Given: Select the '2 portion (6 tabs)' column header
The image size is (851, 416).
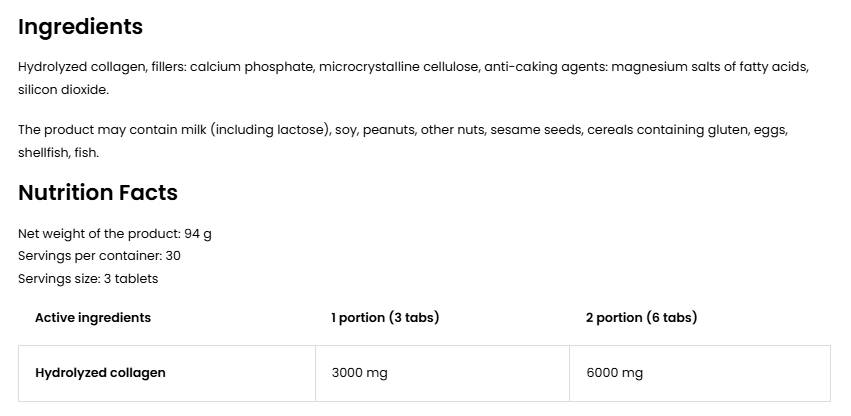Looking at the screenshot, I should [641, 318].
